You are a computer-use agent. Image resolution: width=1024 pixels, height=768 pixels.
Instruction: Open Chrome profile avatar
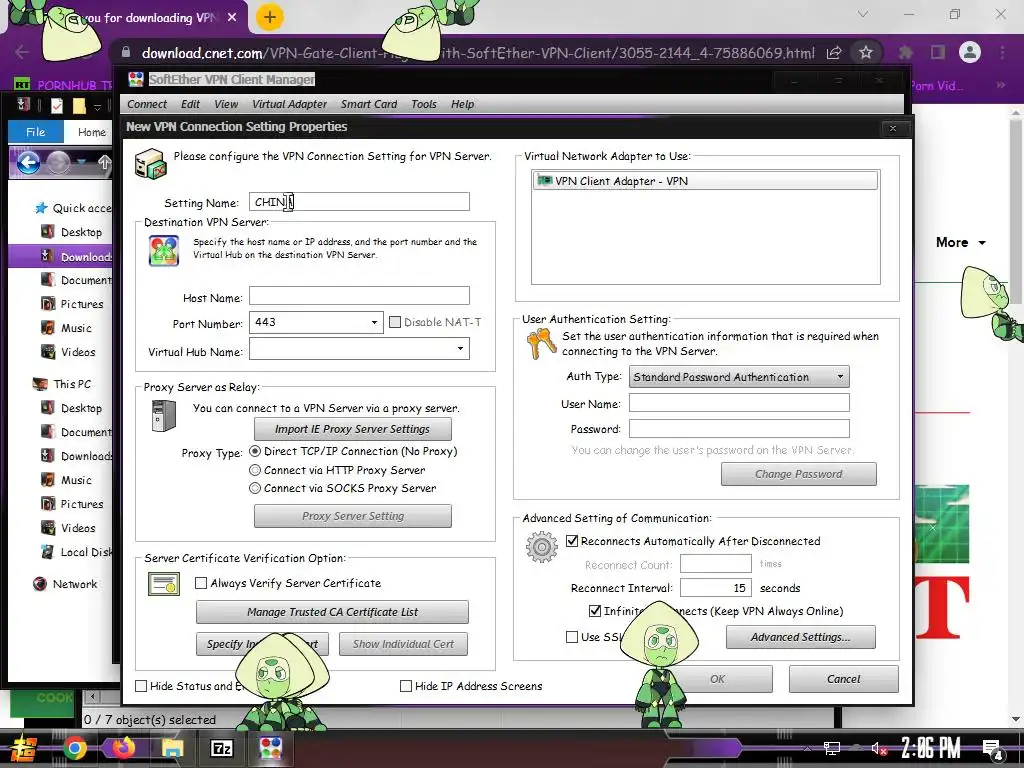970,52
